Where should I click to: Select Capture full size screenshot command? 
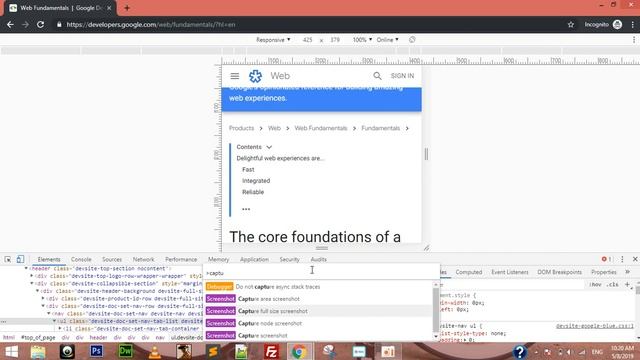click(319, 311)
